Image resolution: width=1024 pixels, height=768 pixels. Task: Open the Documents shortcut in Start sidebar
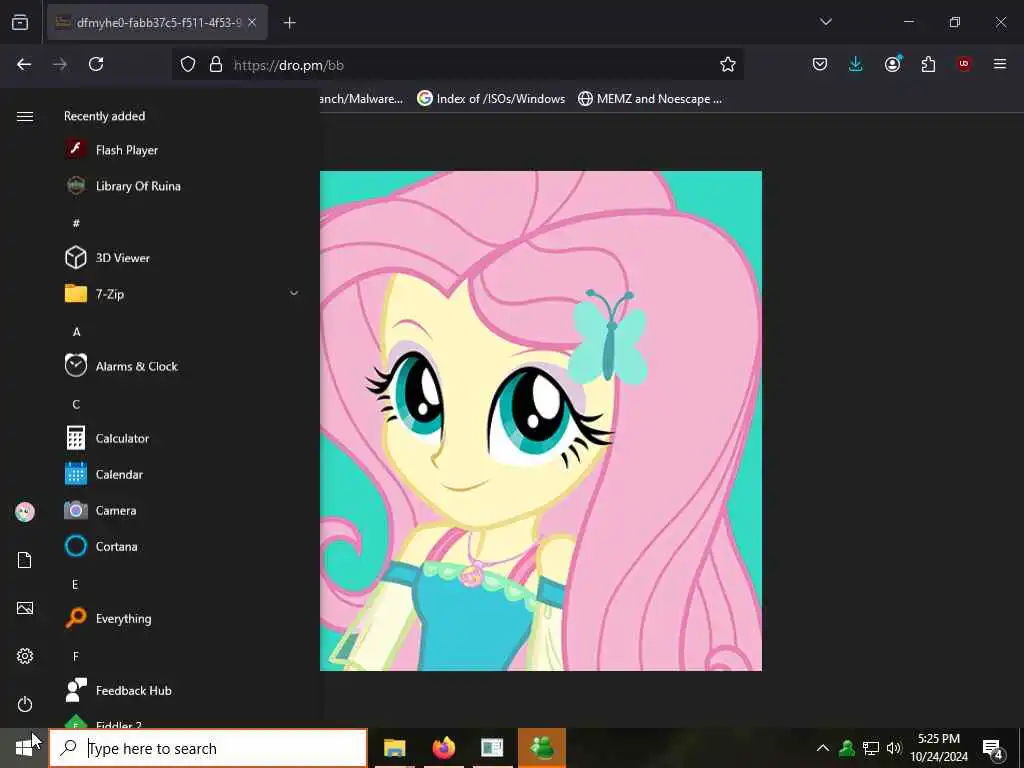[x=25, y=560]
